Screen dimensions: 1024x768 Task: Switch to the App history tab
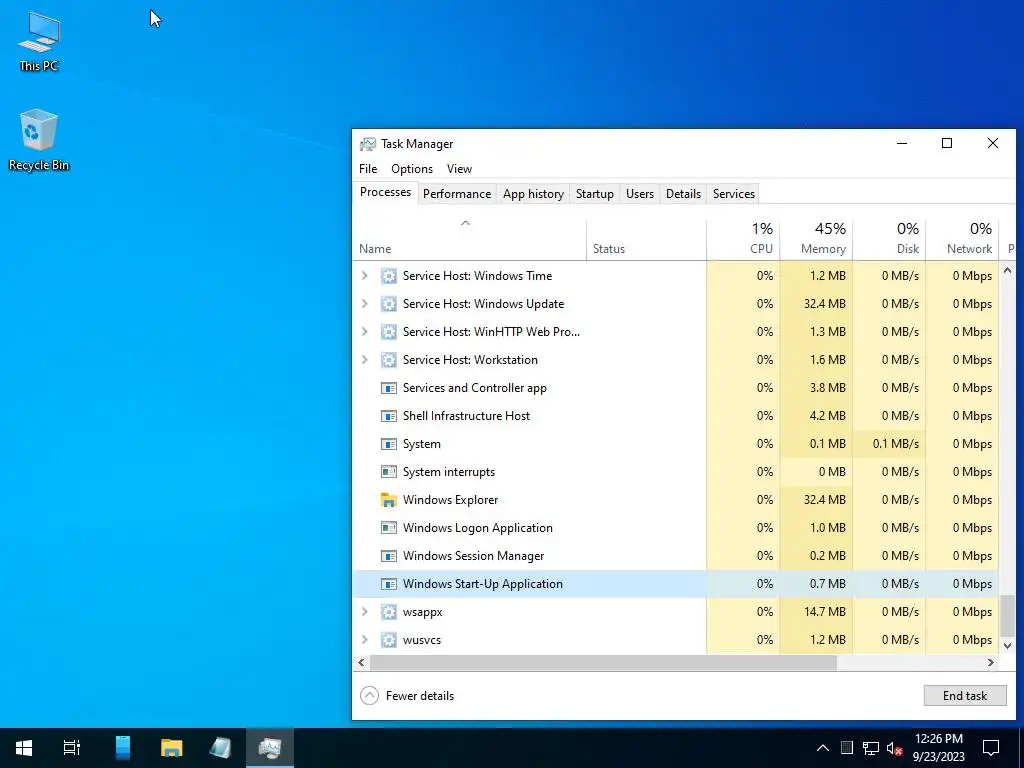pos(534,194)
